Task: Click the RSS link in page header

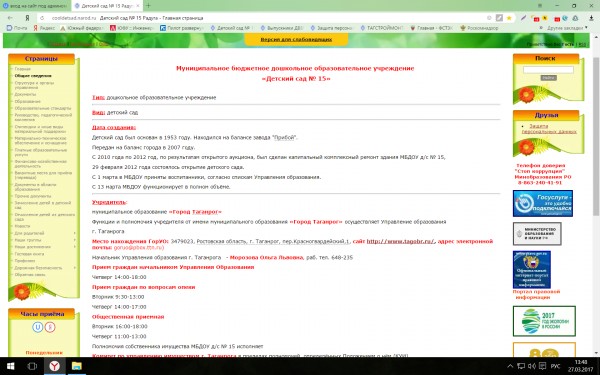Action: 582,44
